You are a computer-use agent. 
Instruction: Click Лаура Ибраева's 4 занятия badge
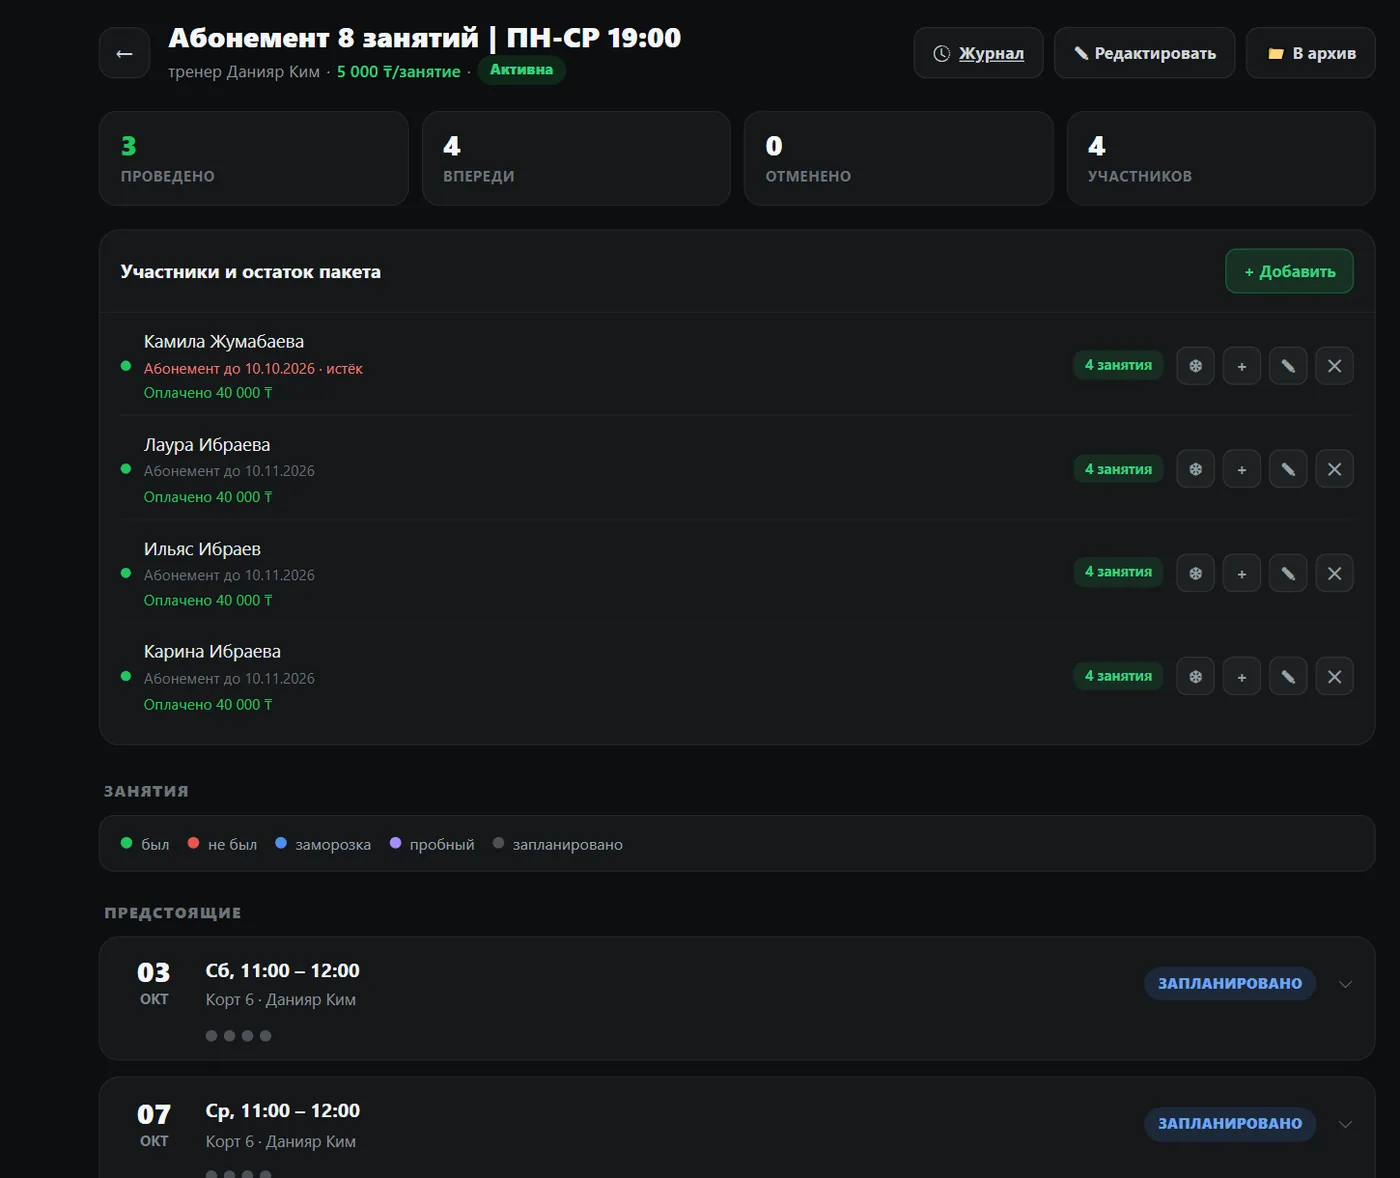pos(1118,469)
